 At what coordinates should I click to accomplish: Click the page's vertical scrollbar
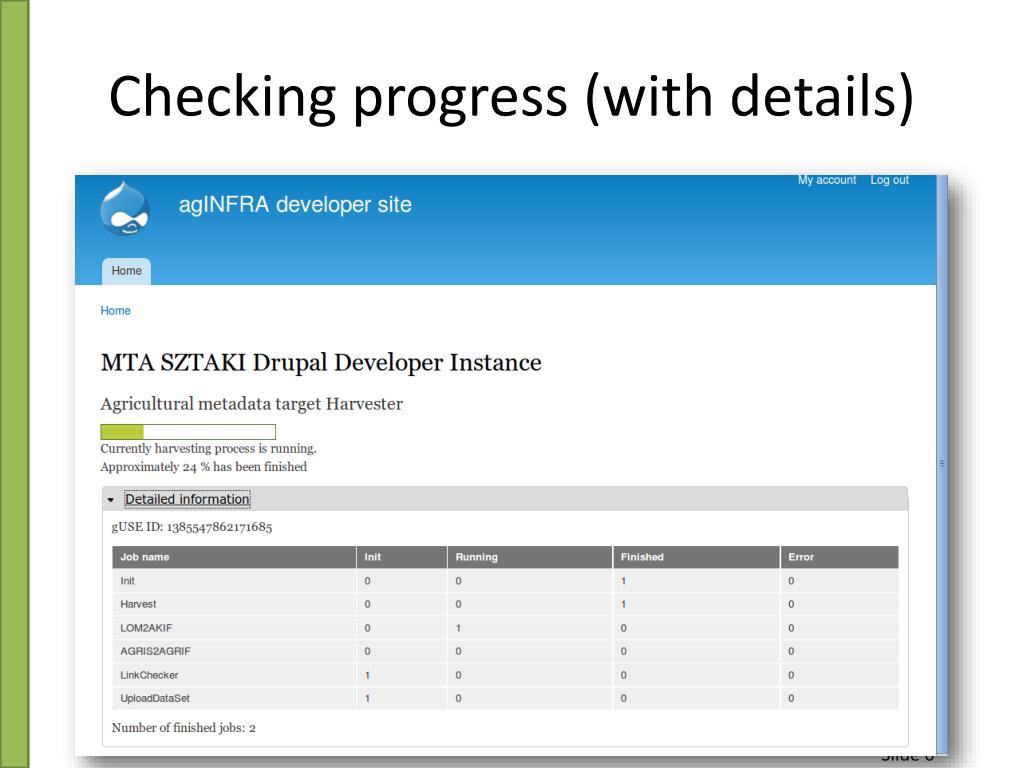[942, 464]
